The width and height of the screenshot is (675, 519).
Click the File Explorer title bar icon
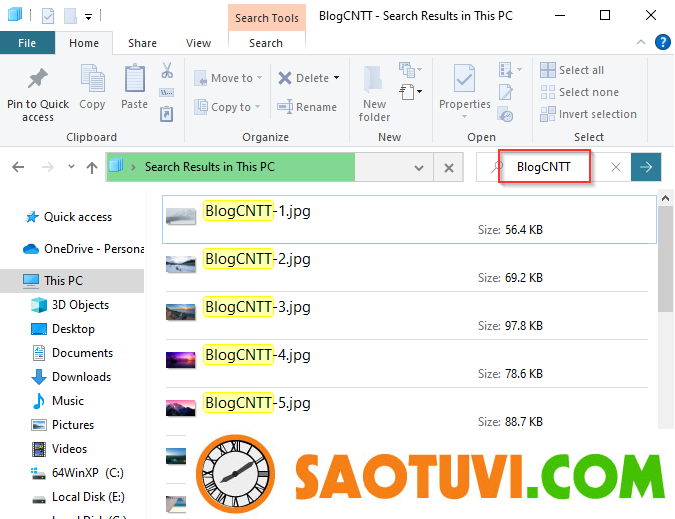coord(15,15)
